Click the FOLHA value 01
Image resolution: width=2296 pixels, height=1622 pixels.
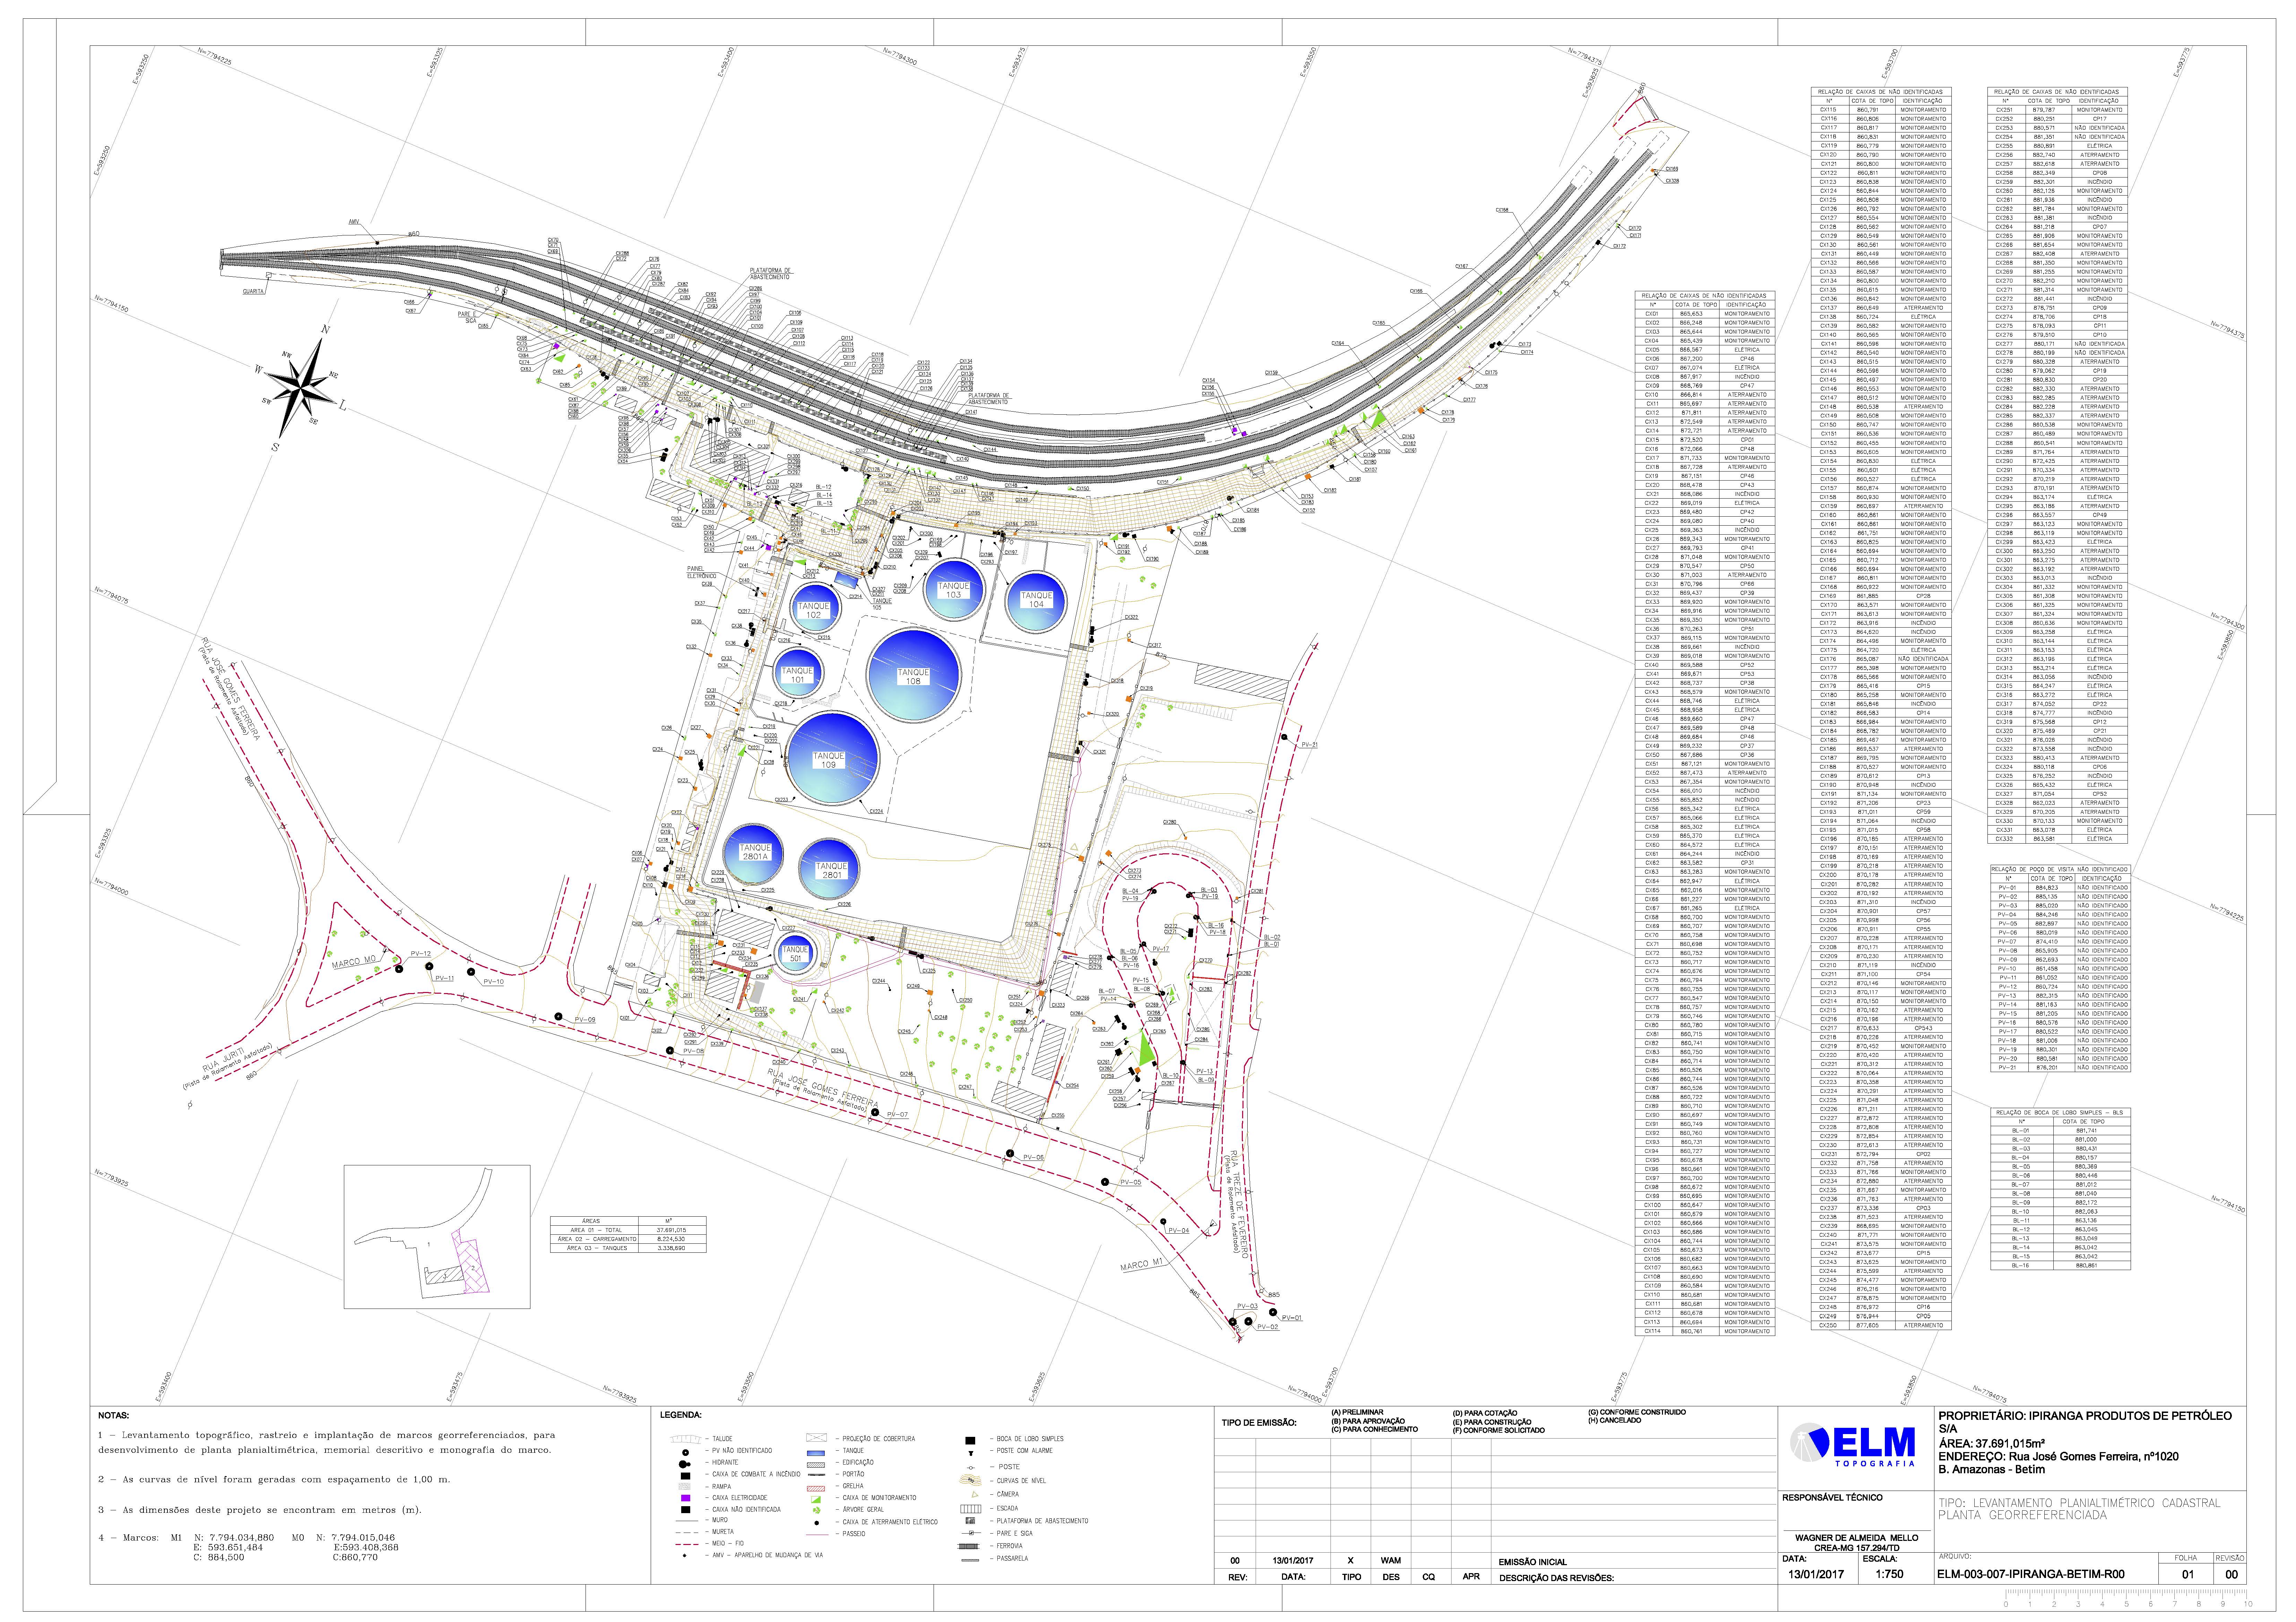coord(2188,1574)
